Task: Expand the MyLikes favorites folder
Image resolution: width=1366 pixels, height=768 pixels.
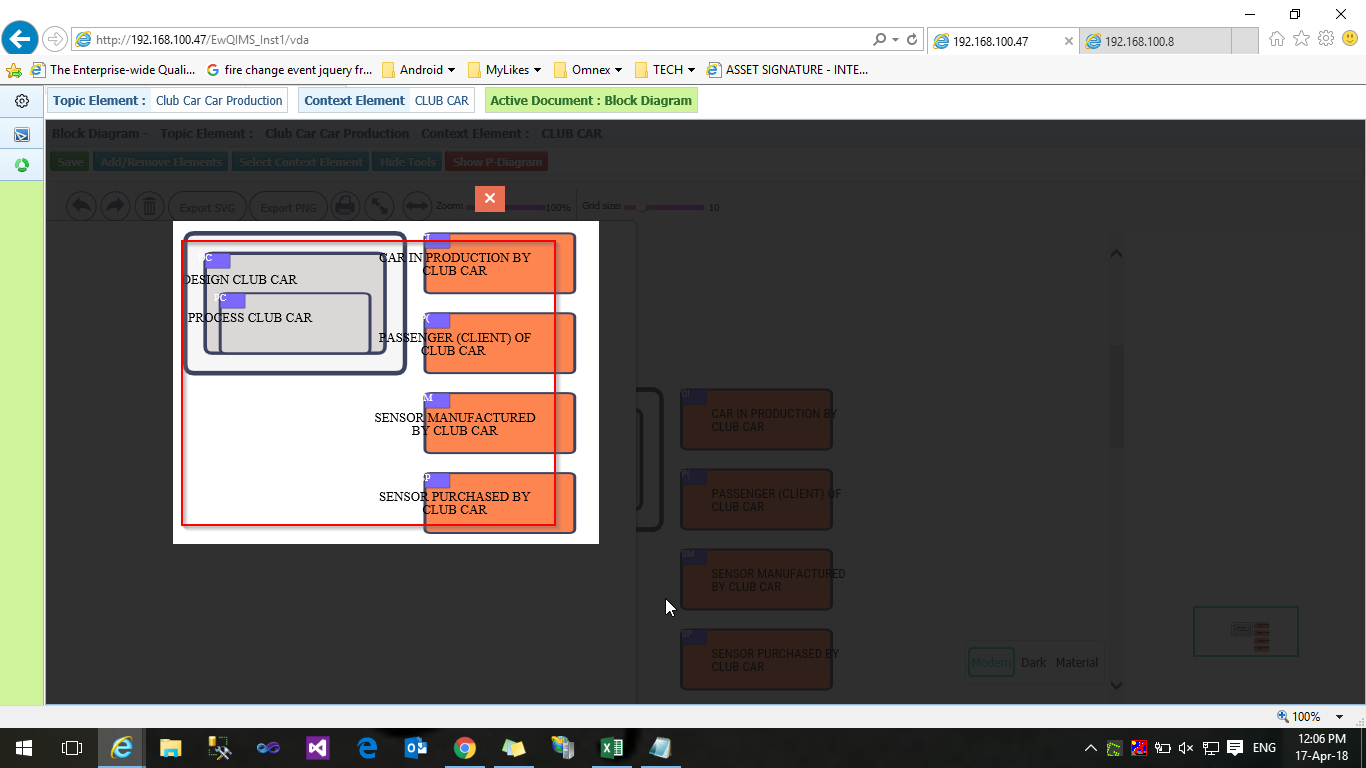Action: point(505,70)
